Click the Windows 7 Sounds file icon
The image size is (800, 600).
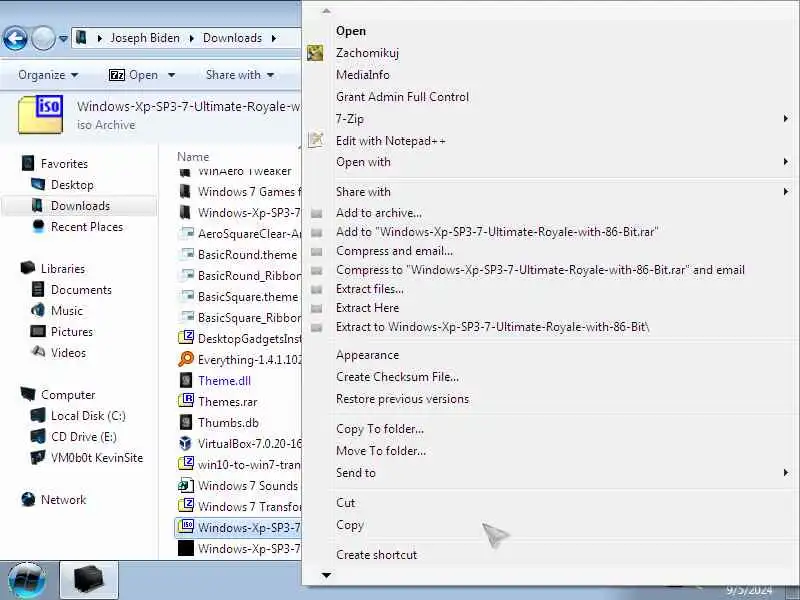tap(186, 485)
